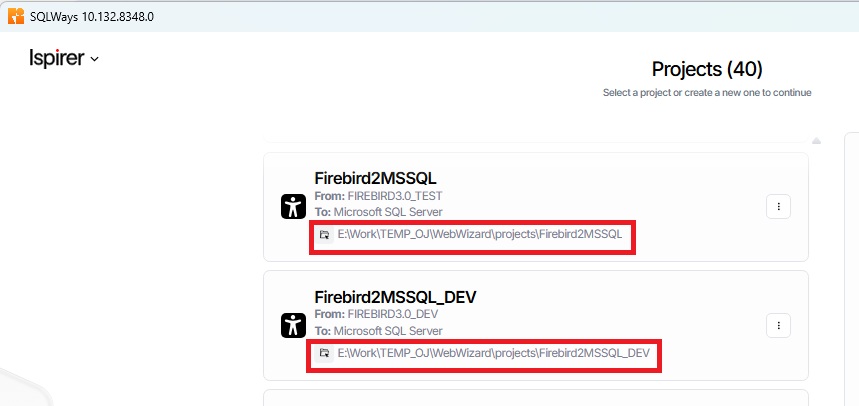Image resolution: width=859 pixels, height=406 pixels.
Task: Click folder icon beside Firebird2MSSQL_DEV path
Action: click(x=324, y=353)
